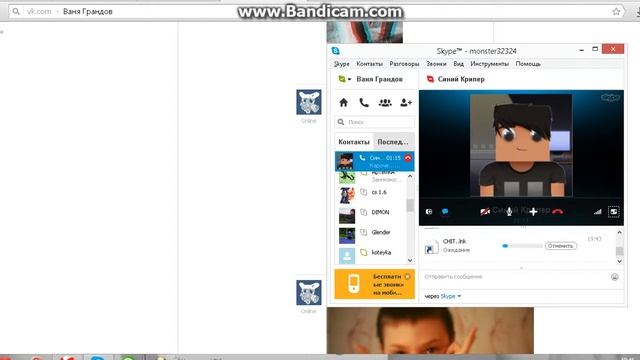Mute the microphone in the call
This screenshot has width=640, height=360.
click(509, 211)
